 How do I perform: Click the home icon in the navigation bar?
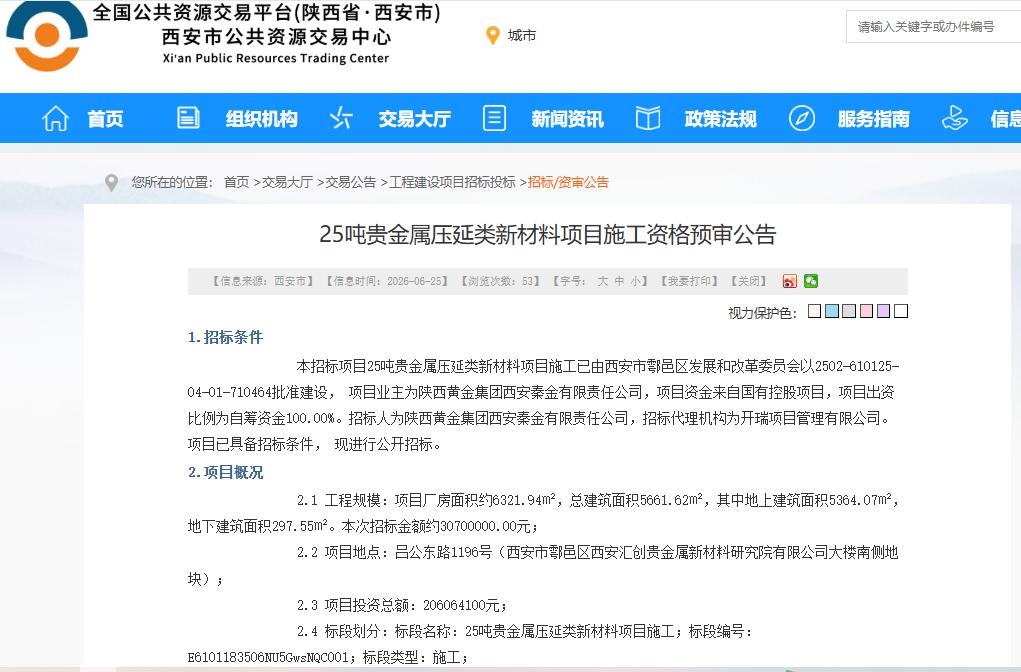(55, 119)
